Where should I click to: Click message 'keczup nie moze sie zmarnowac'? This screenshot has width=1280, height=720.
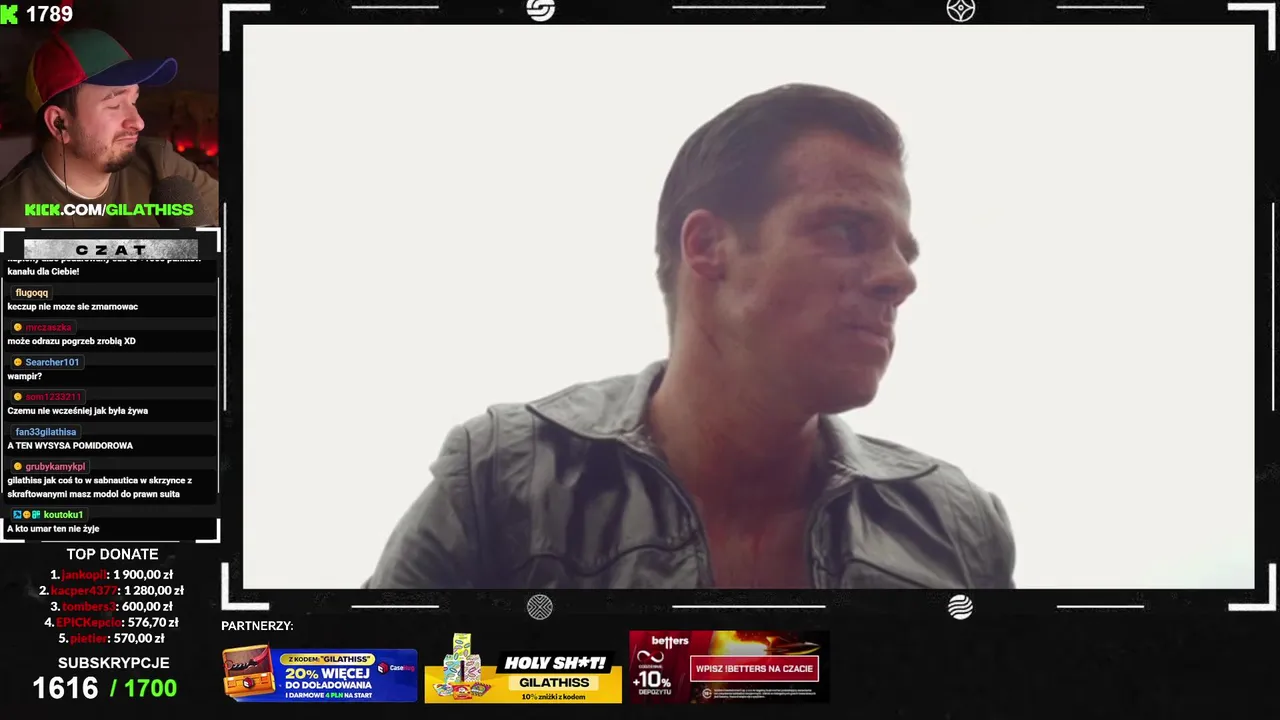(73, 307)
